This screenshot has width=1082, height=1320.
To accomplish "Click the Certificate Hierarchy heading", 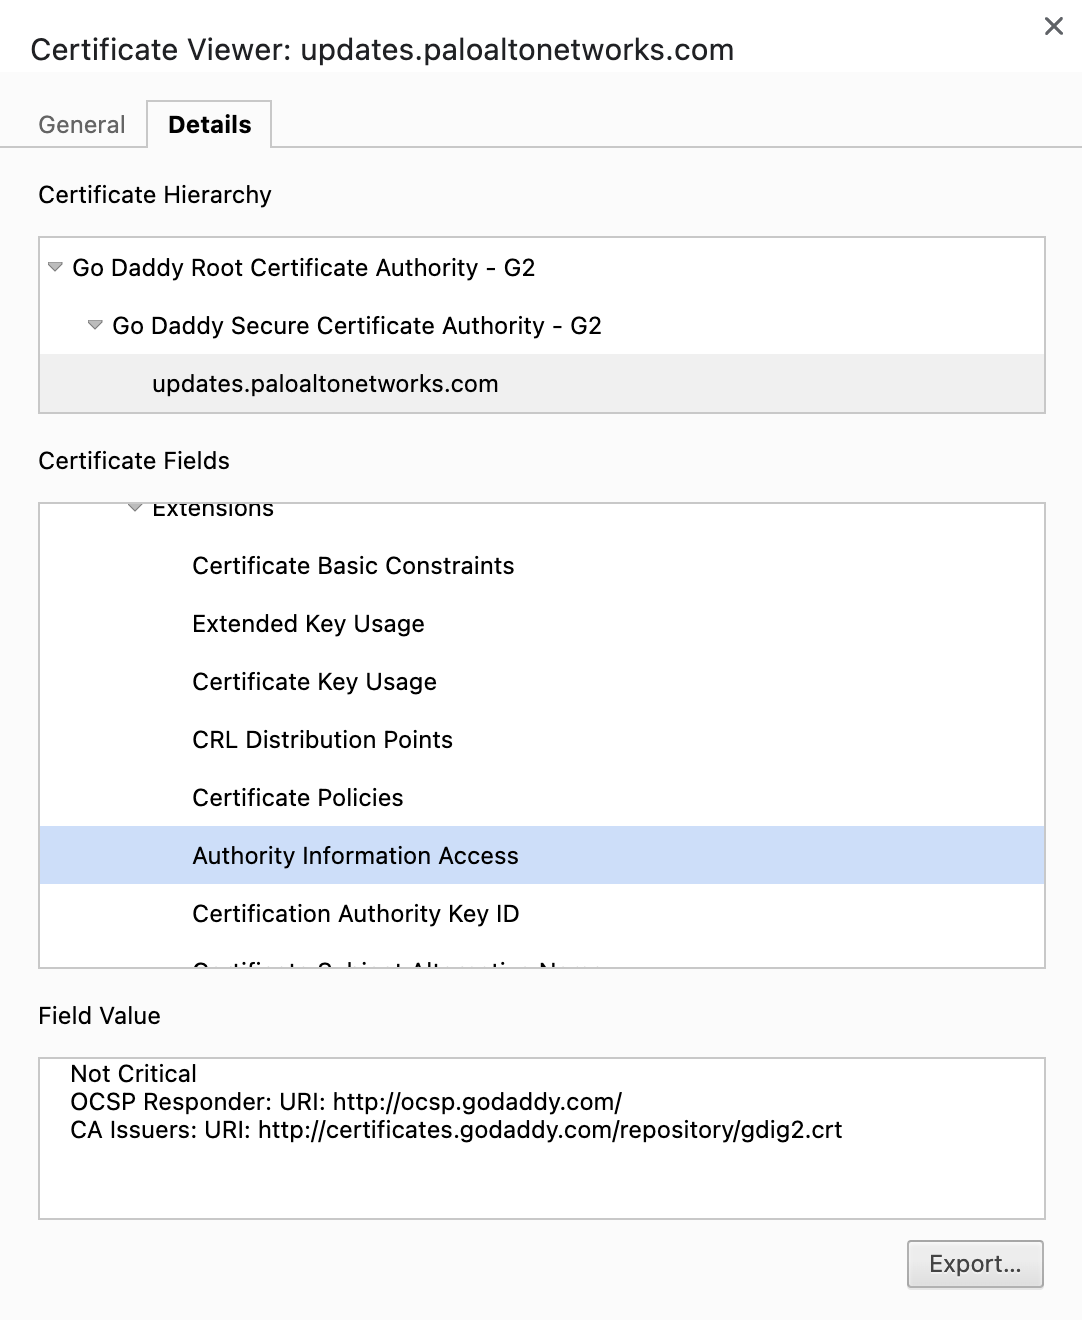I will coord(155,195).
